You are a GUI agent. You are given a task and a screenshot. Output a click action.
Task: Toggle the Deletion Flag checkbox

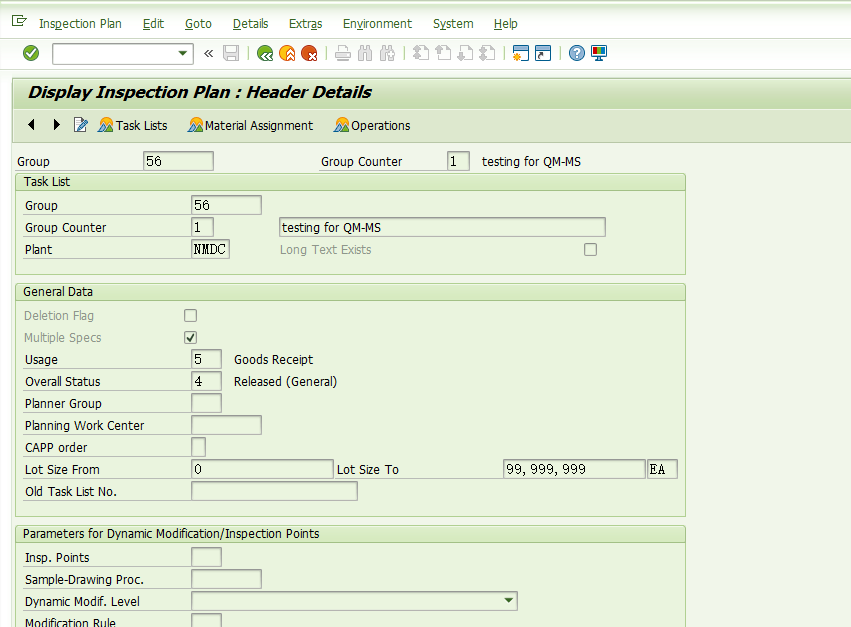click(x=190, y=315)
